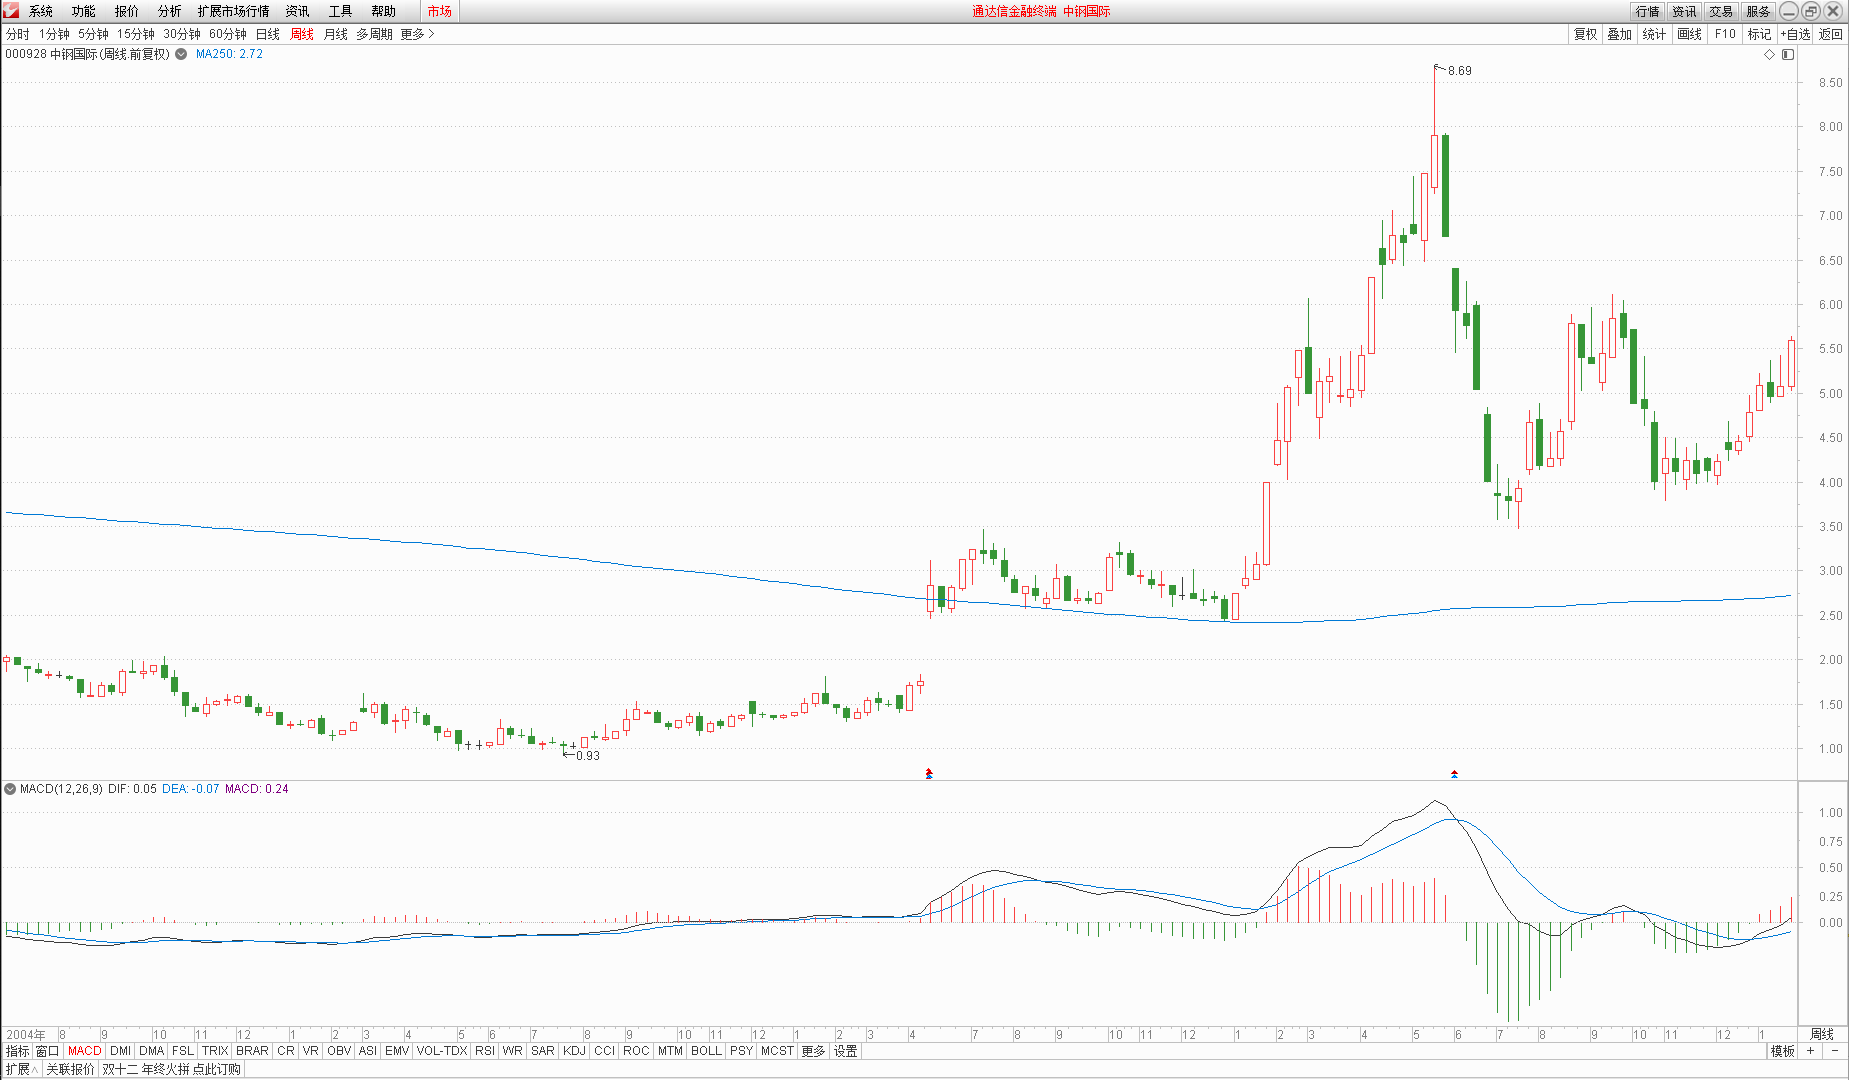The image size is (1849, 1080).
Task: Switch chart to 月线 monthly period
Action: click(x=336, y=34)
